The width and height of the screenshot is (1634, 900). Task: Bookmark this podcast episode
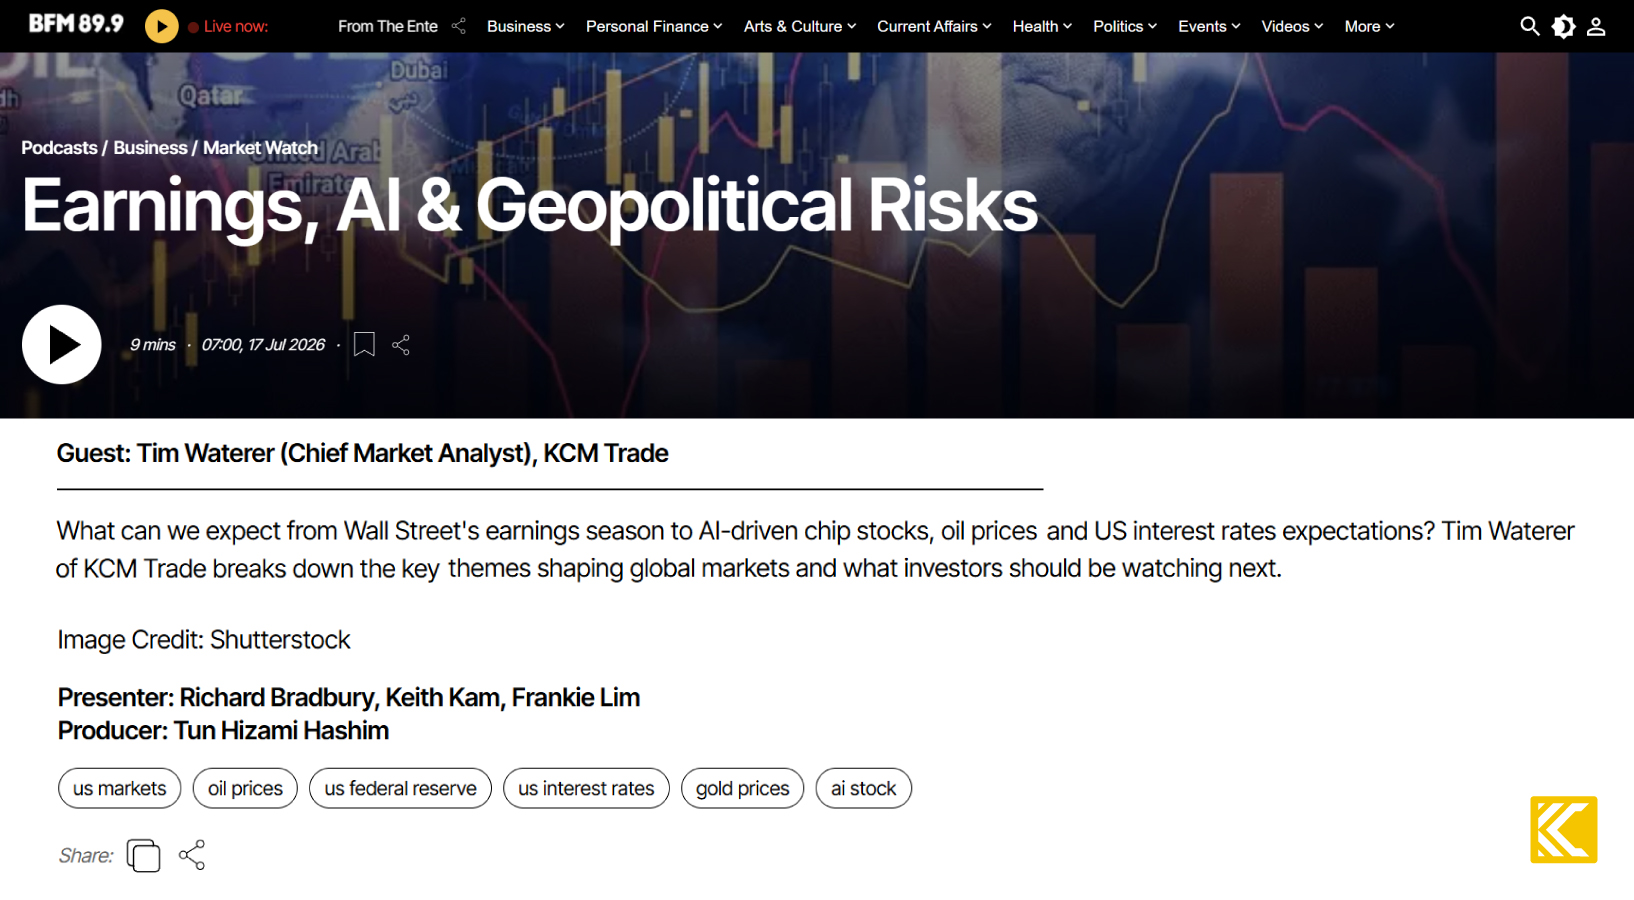tap(364, 345)
